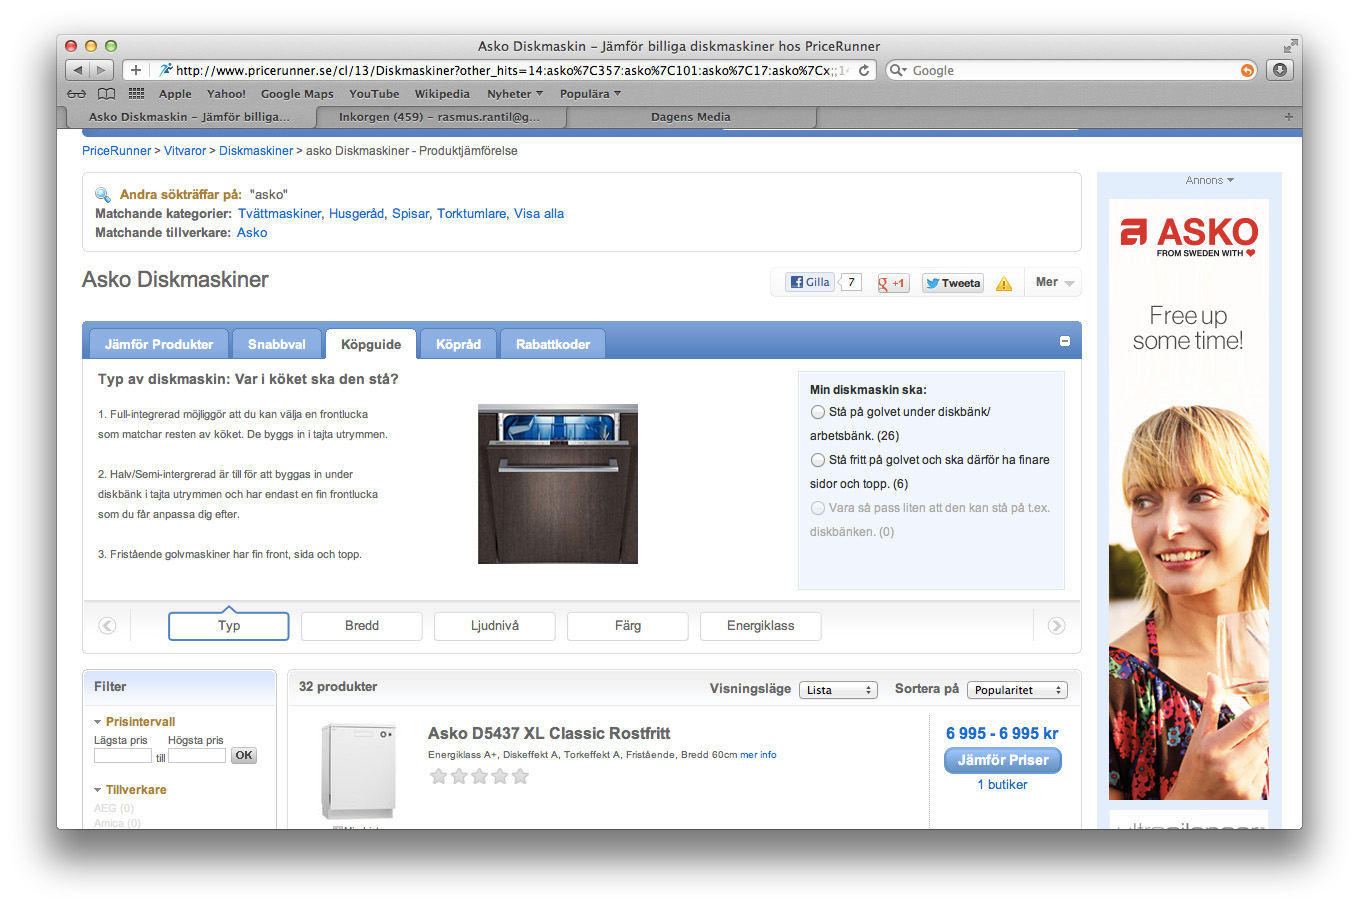Viewport: 1359px width, 908px height.
Task: Go back with Safari's back arrow
Action: (78, 70)
